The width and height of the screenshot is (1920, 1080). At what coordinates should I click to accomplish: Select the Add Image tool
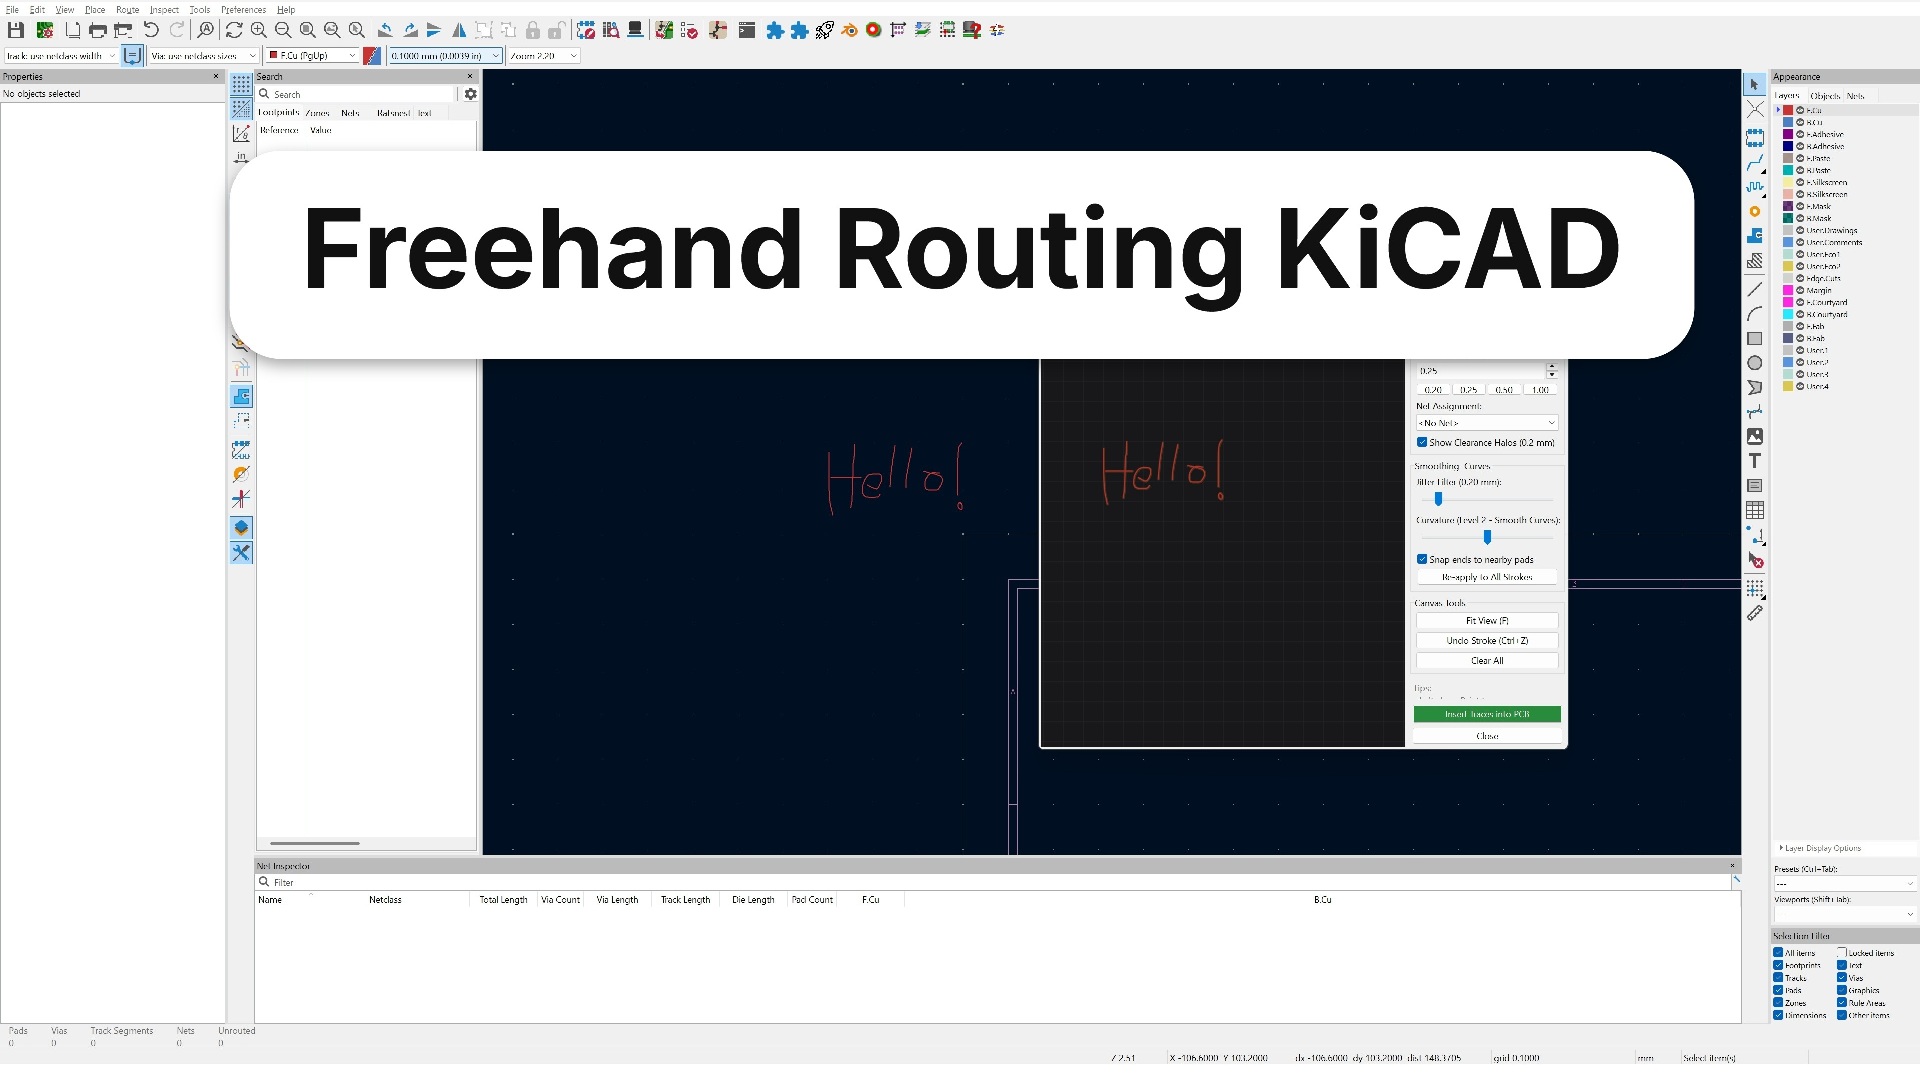click(x=1755, y=436)
